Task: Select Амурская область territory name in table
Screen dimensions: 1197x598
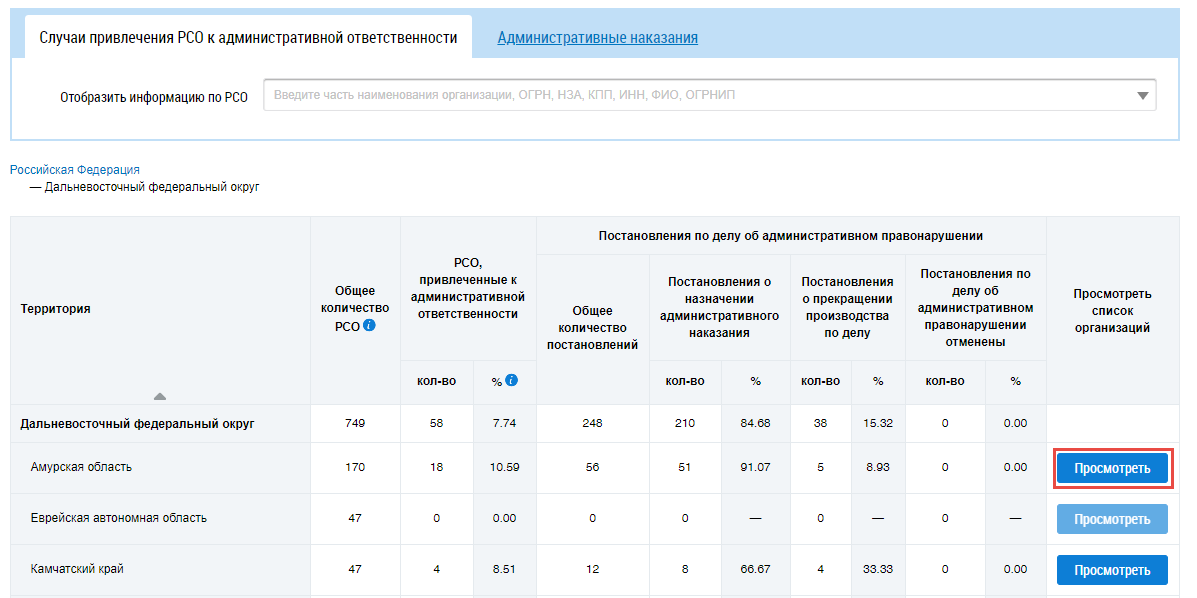Action: (x=81, y=467)
